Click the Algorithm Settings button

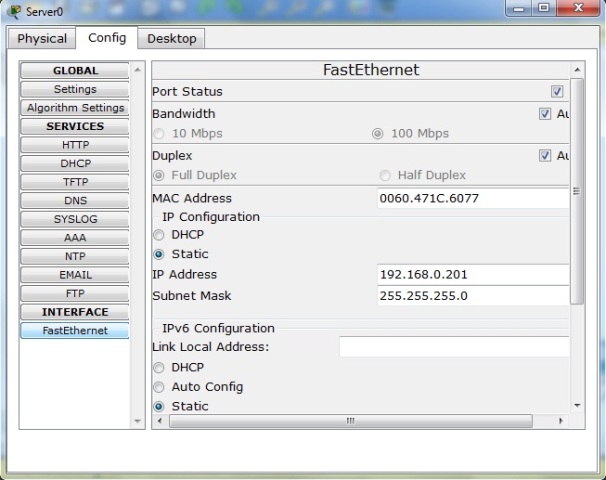tap(75, 108)
